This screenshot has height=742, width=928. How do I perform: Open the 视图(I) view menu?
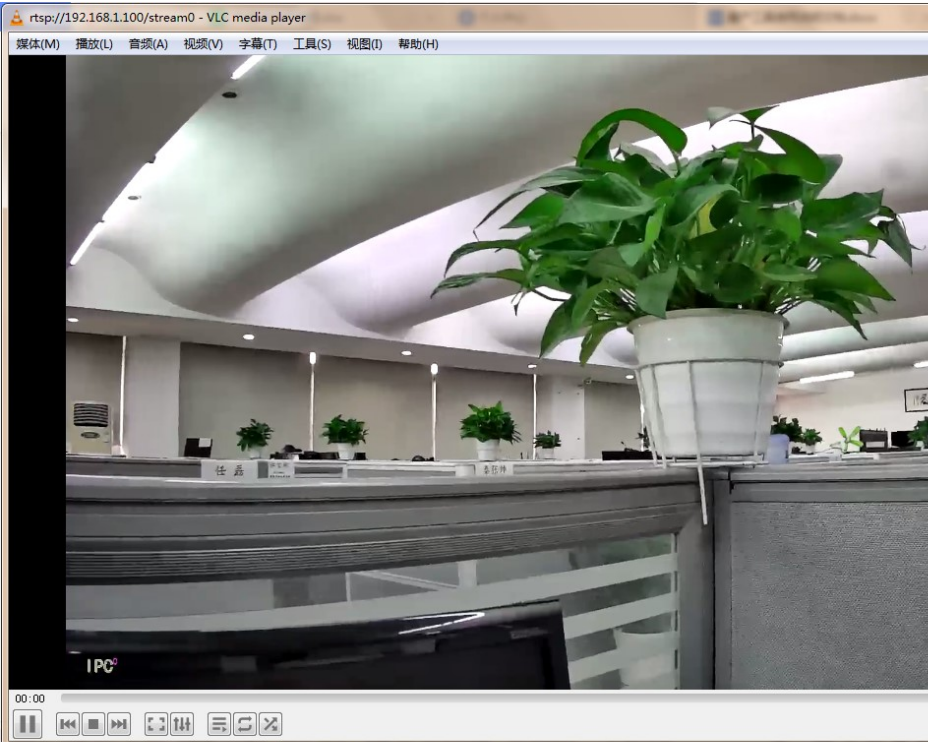(365, 44)
